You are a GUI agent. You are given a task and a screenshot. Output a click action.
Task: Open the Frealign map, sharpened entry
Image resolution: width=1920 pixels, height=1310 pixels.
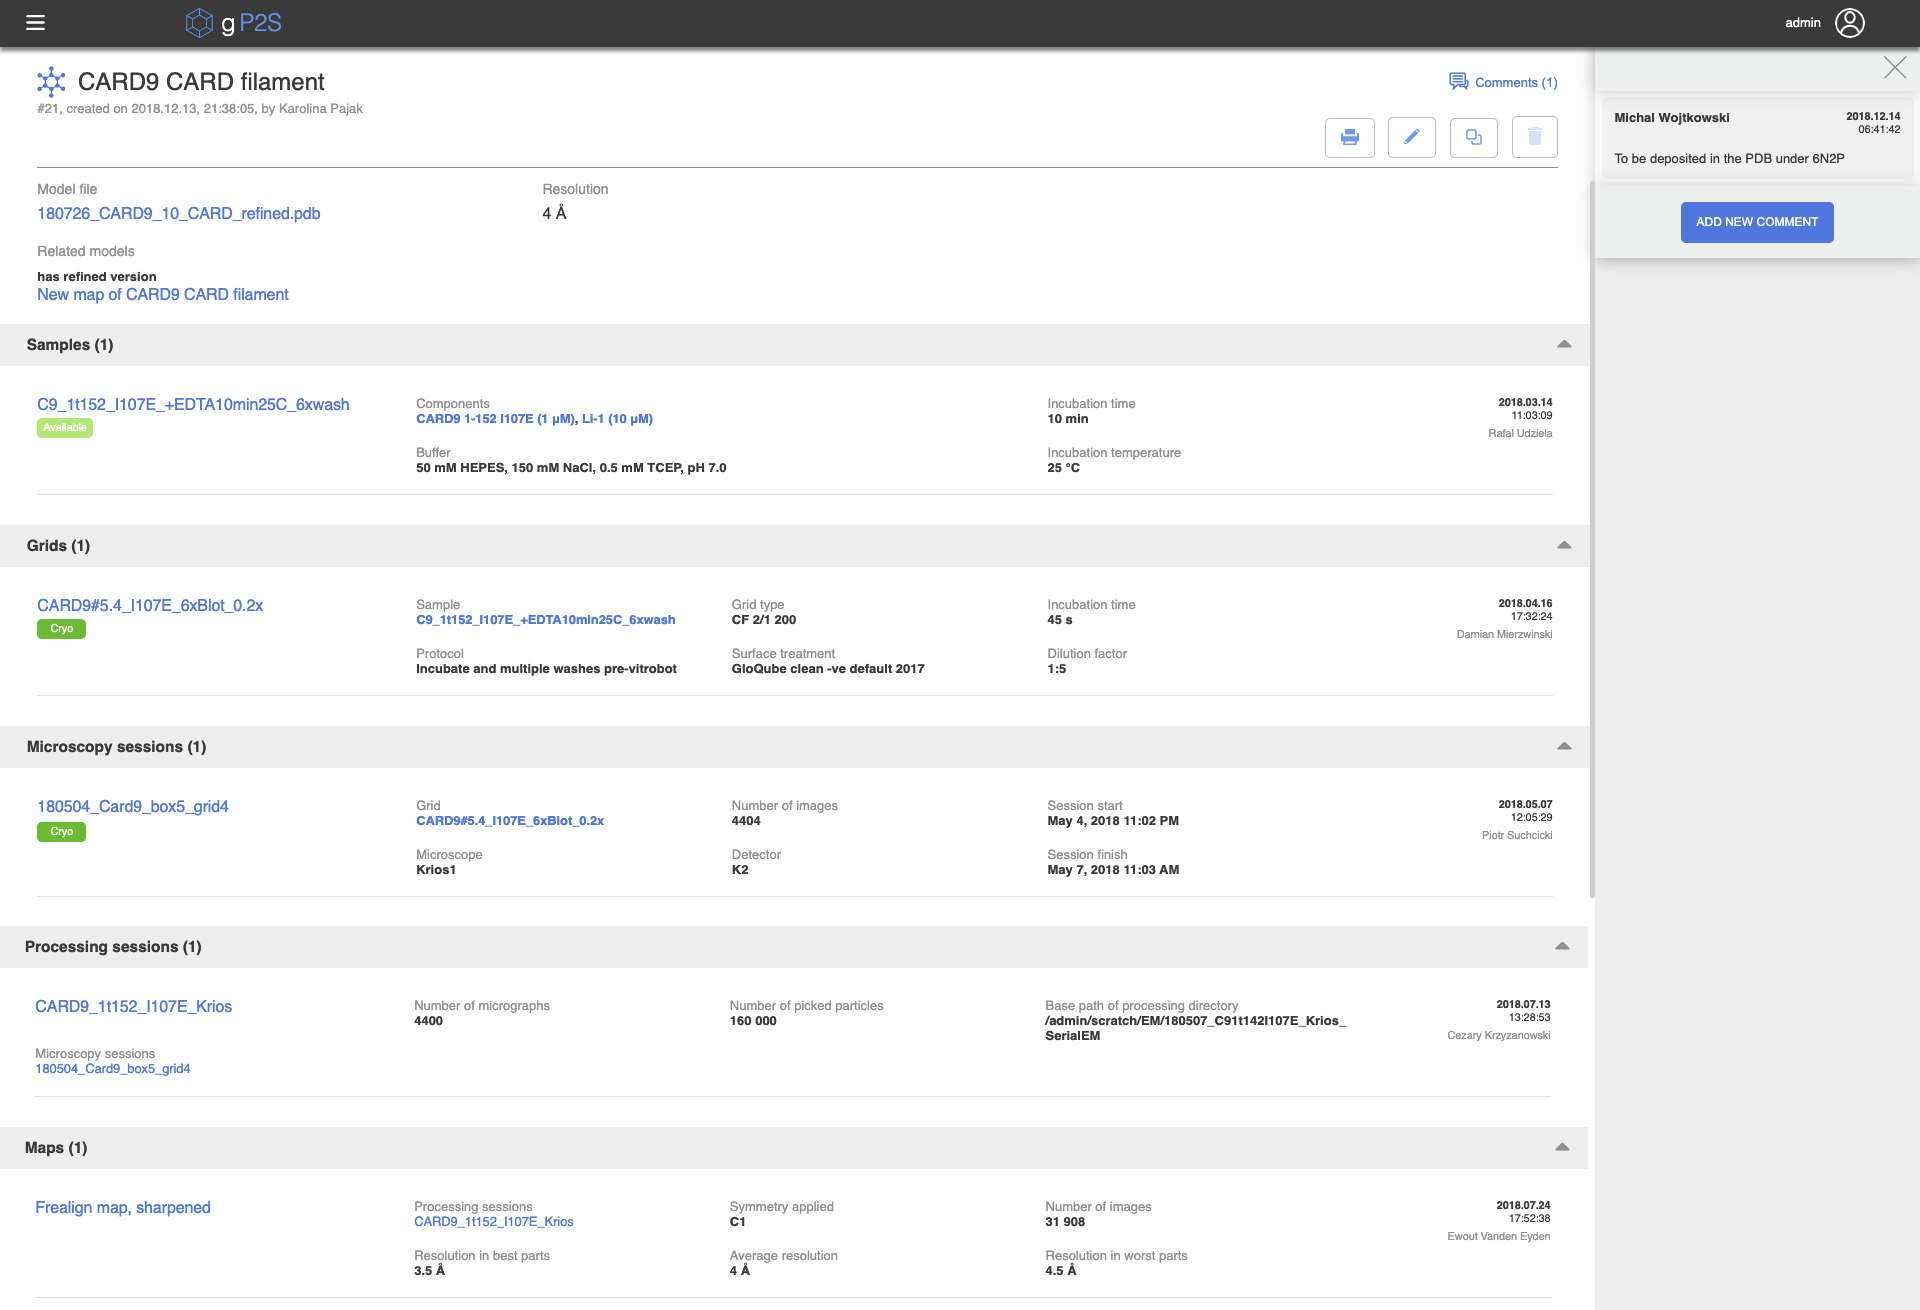(x=122, y=1208)
